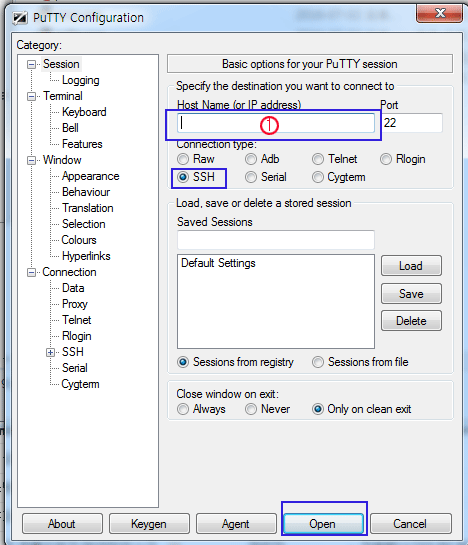Open the SSH category in tree
468x545 pixels.
coord(73,352)
